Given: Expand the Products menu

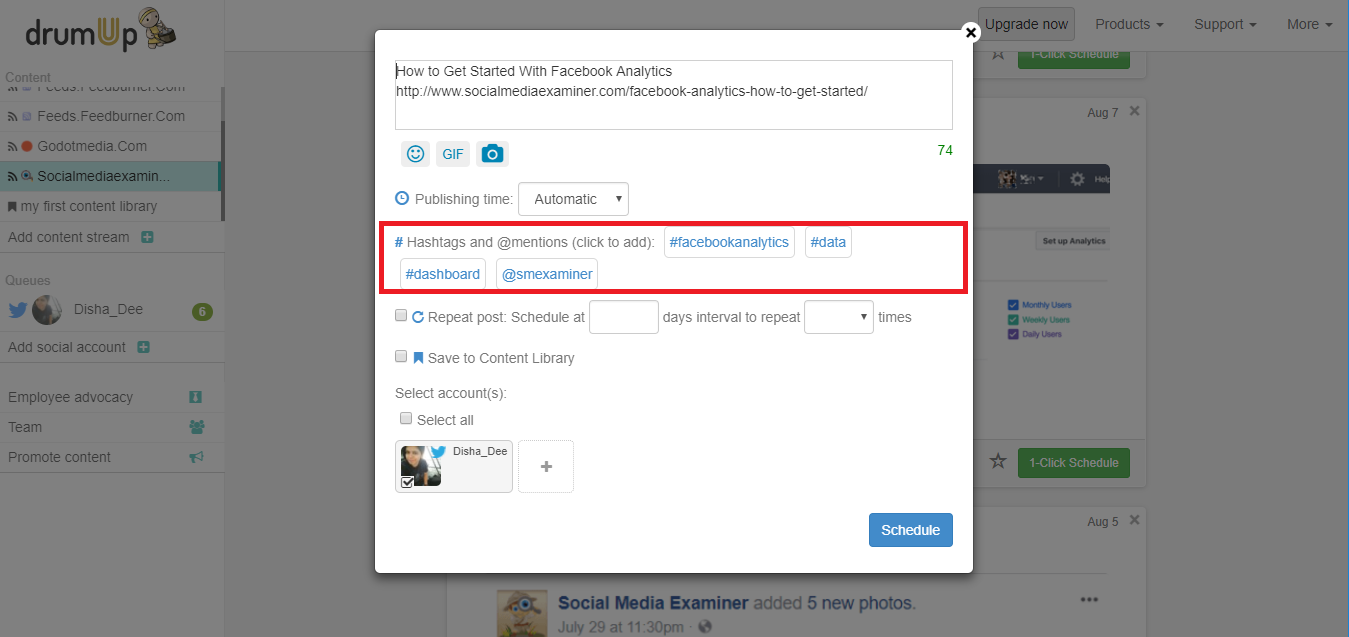Looking at the screenshot, I should (1129, 24).
